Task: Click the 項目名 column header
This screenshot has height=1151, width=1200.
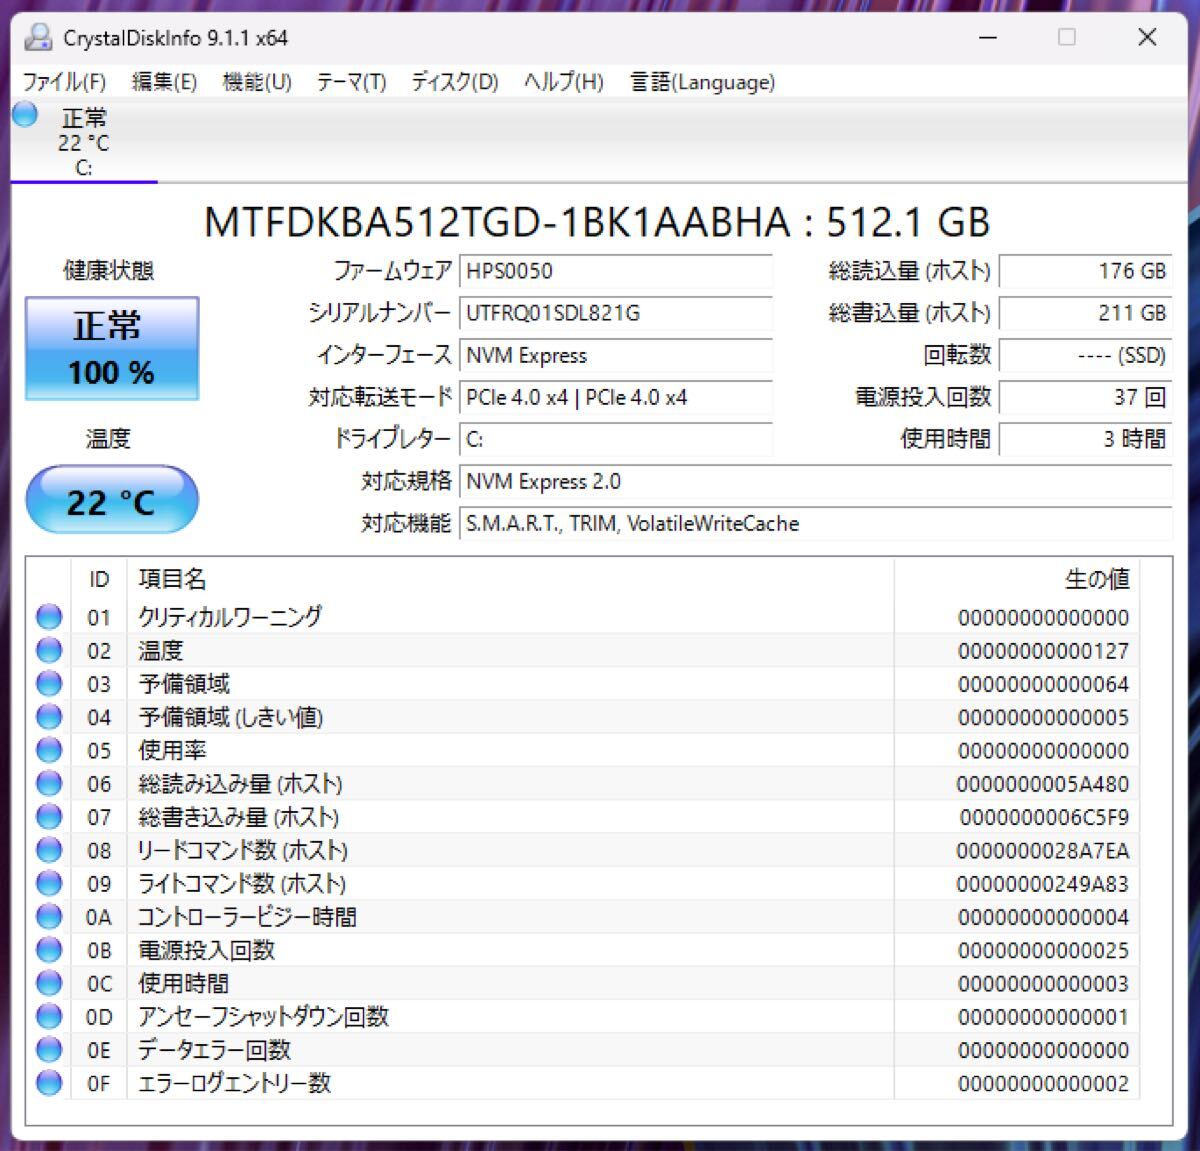Action: pyautogui.click(x=172, y=579)
